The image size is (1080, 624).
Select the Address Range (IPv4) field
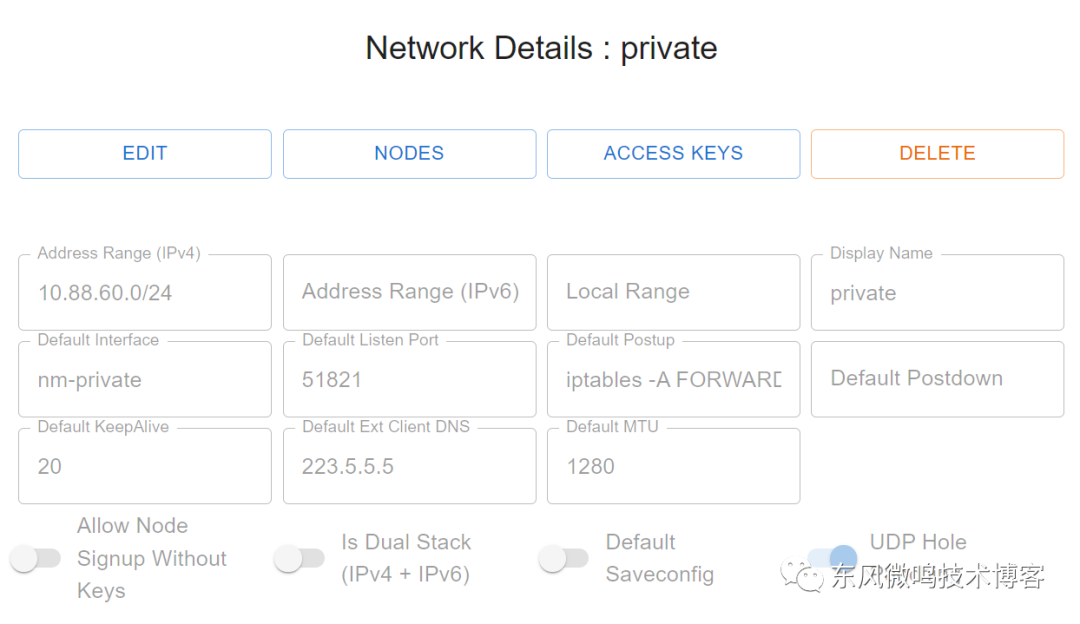(x=145, y=293)
